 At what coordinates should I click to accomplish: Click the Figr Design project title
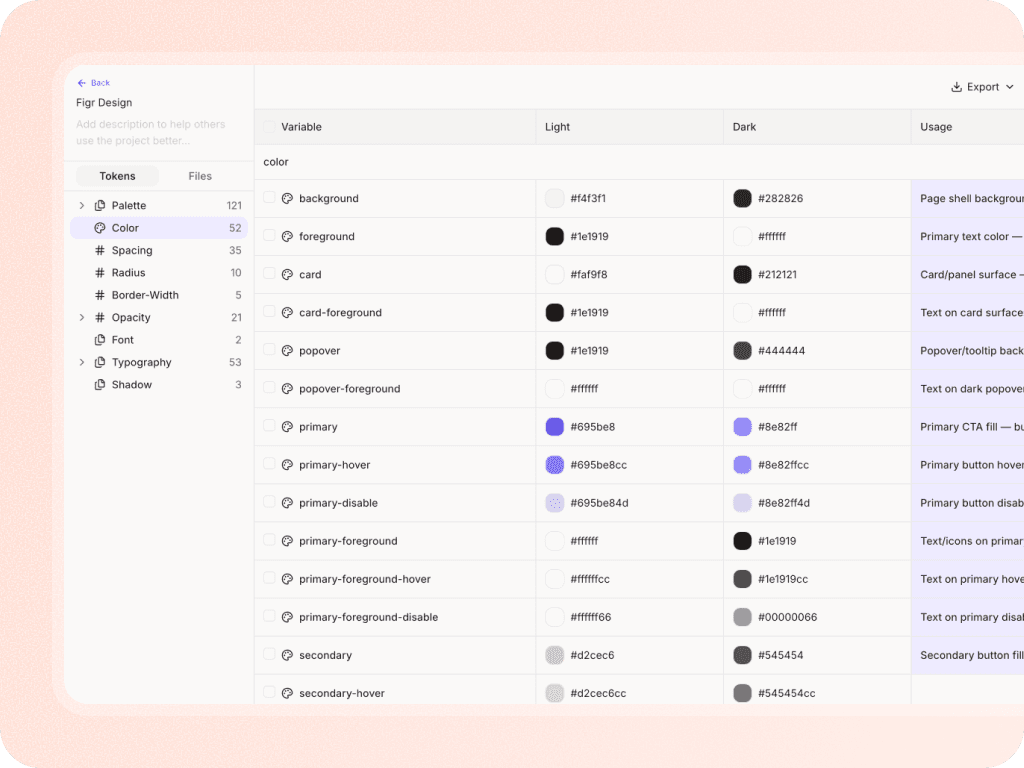pyautogui.click(x=104, y=103)
